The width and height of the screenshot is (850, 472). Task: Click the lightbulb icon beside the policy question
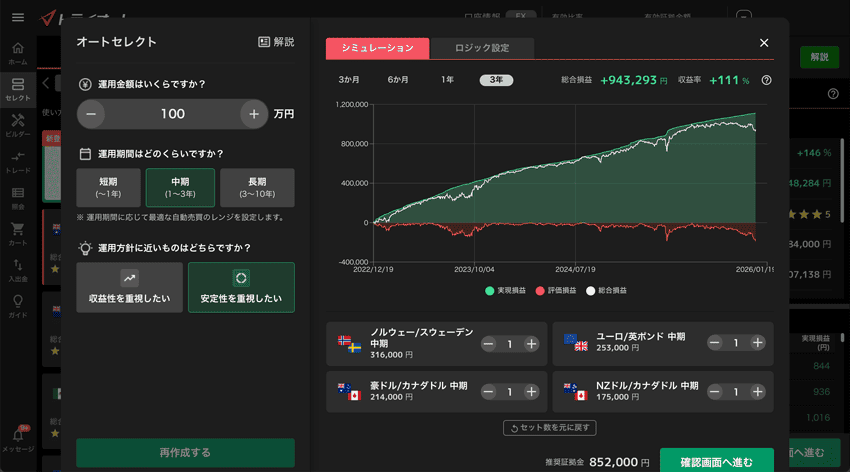pos(85,248)
